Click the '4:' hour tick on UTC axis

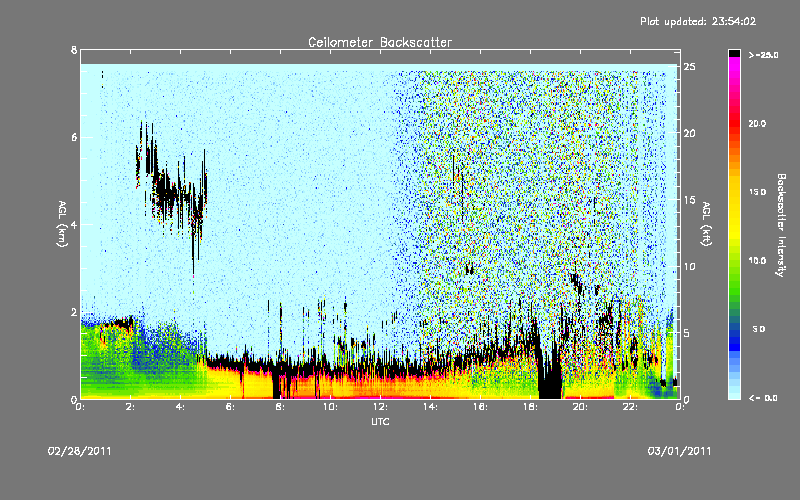pos(180,407)
